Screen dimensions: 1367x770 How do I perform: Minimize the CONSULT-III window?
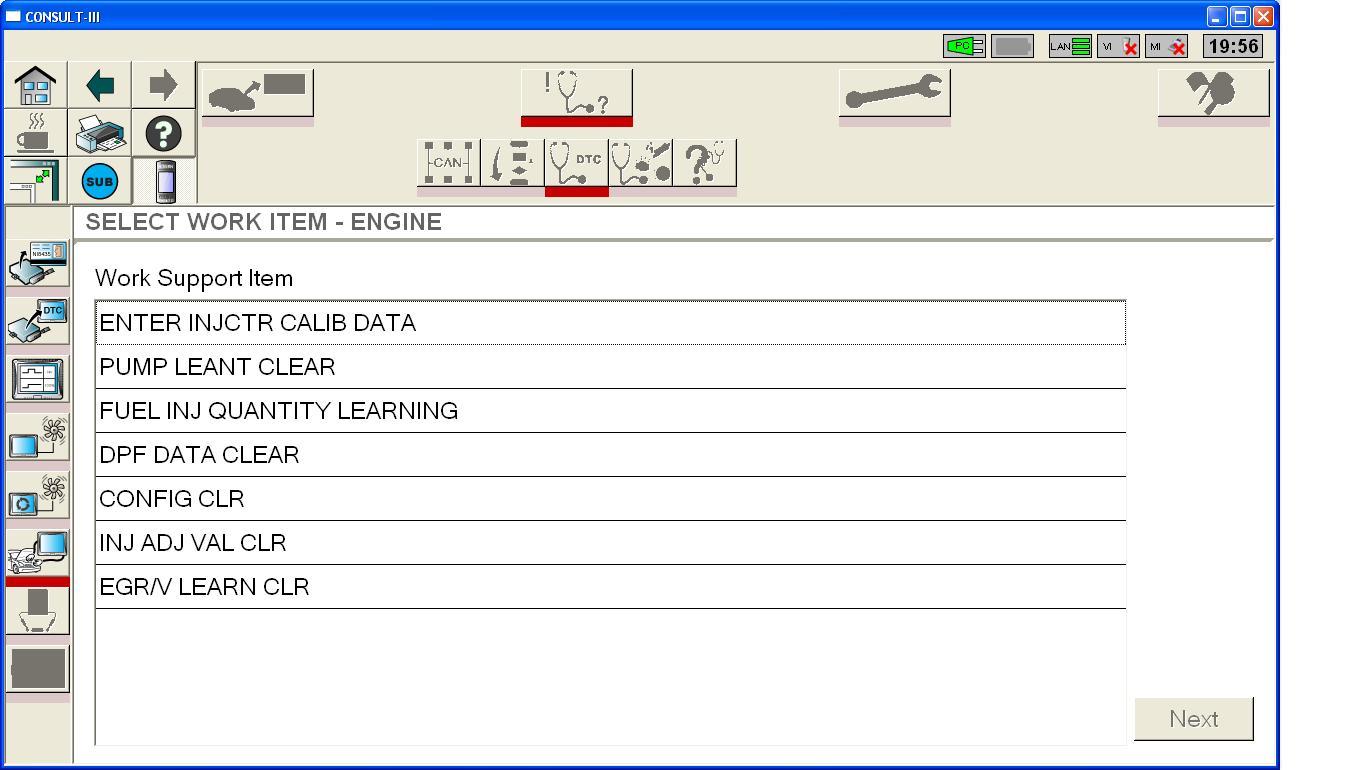[x=1217, y=16]
